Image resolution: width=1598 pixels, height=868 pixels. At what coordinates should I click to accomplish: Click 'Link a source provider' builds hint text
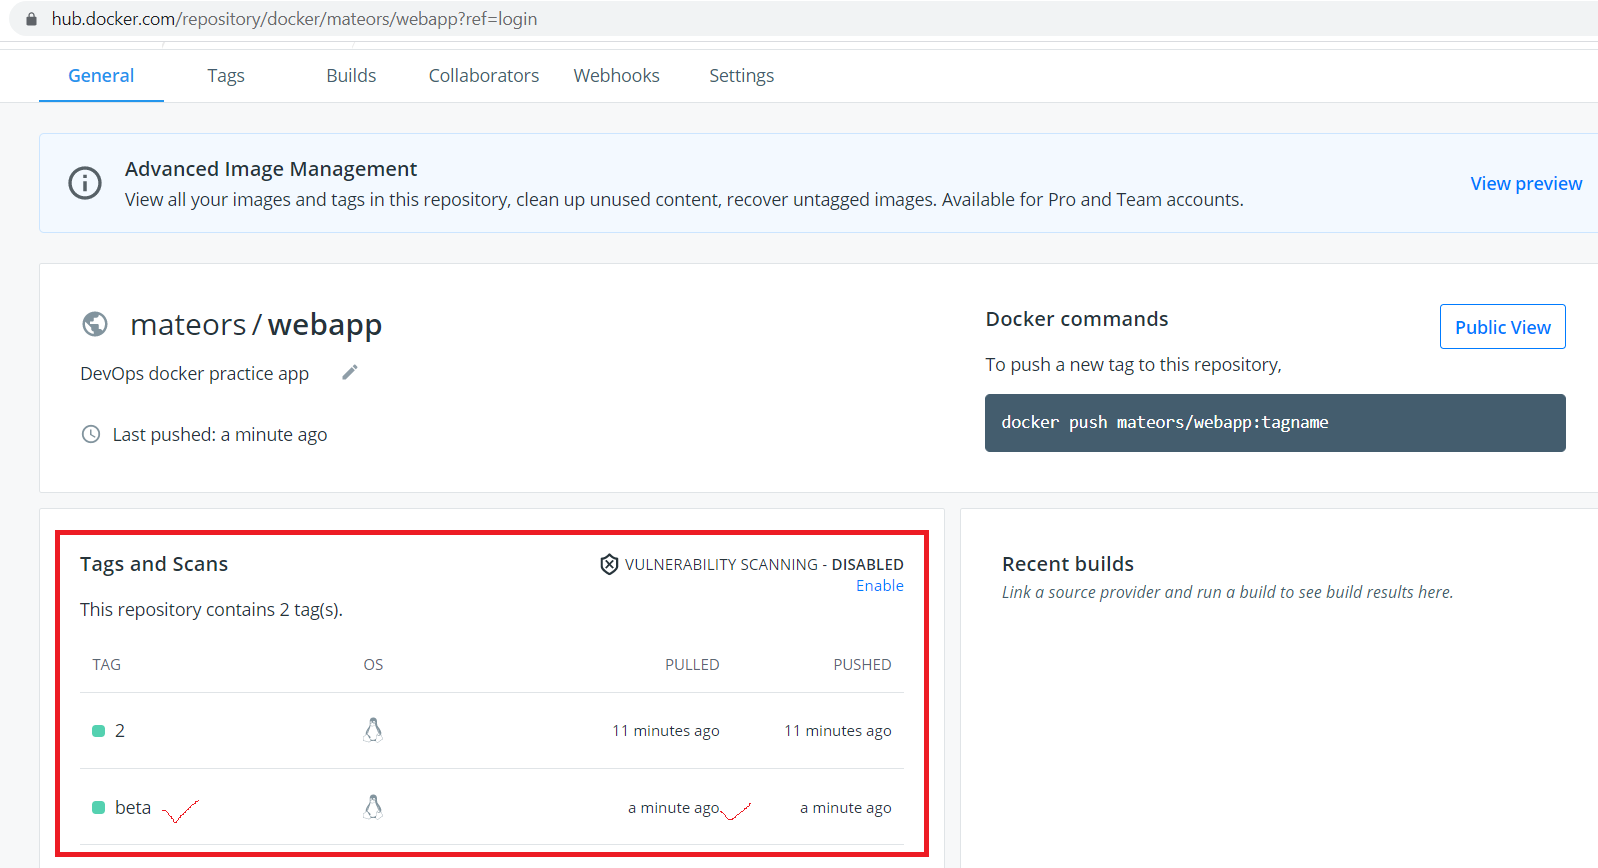click(x=1228, y=592)
